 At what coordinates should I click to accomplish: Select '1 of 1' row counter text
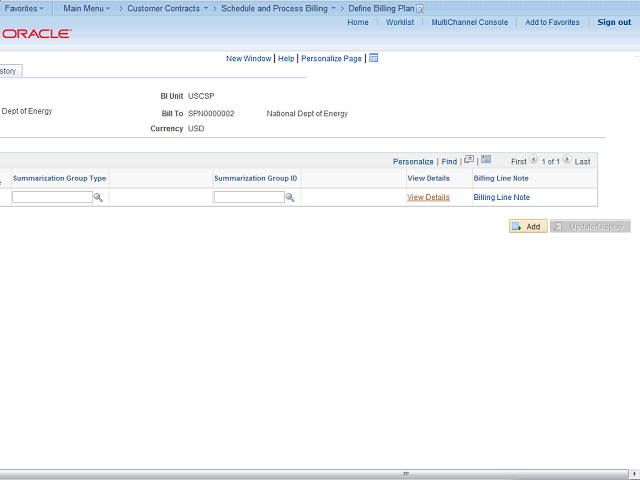550,162
